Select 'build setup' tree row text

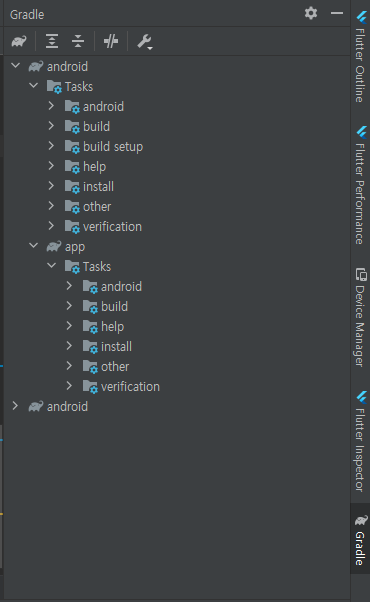113,147
